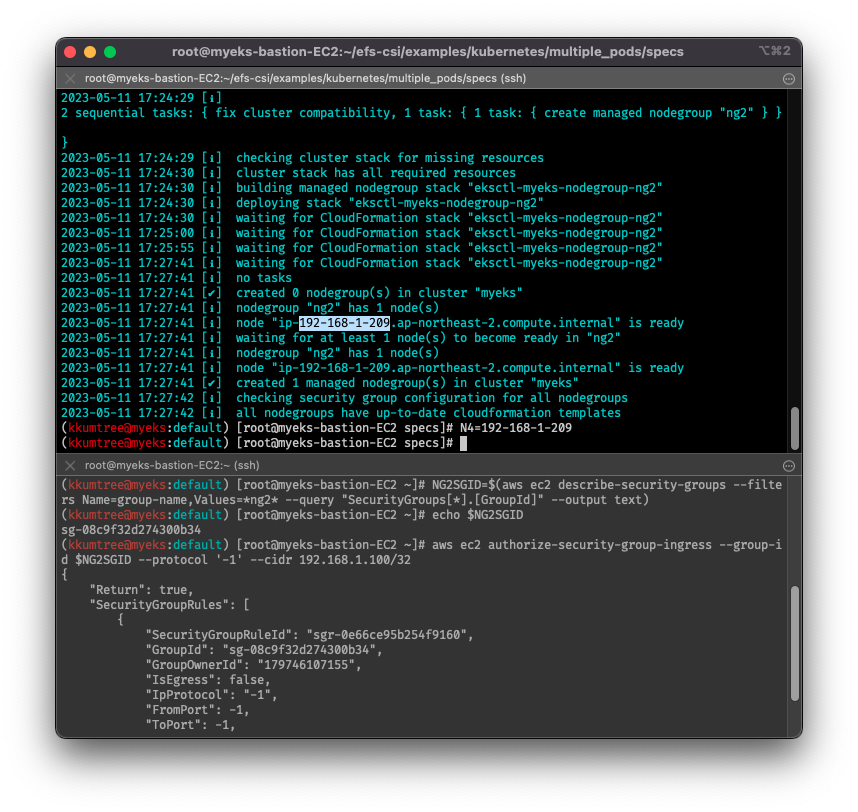The width and height of the screenshot is (858, 812).
Task: Click the --cidr 192.168.1.100/32 argument
Action: [330, 560]
